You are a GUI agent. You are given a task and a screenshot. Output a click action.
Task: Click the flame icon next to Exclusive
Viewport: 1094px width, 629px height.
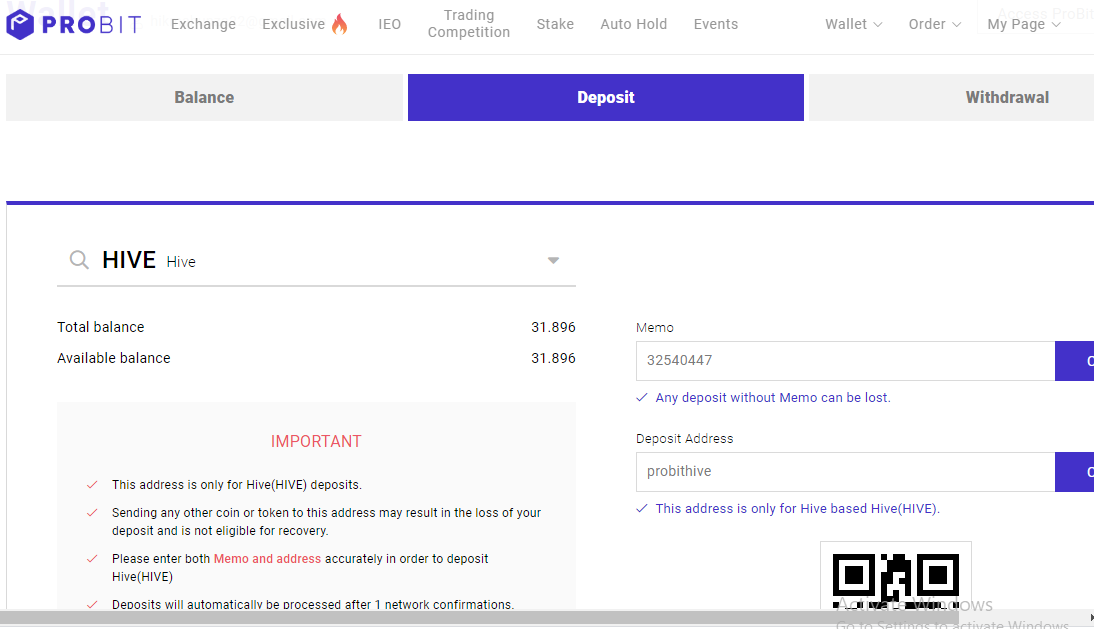(x=339, y=24)
